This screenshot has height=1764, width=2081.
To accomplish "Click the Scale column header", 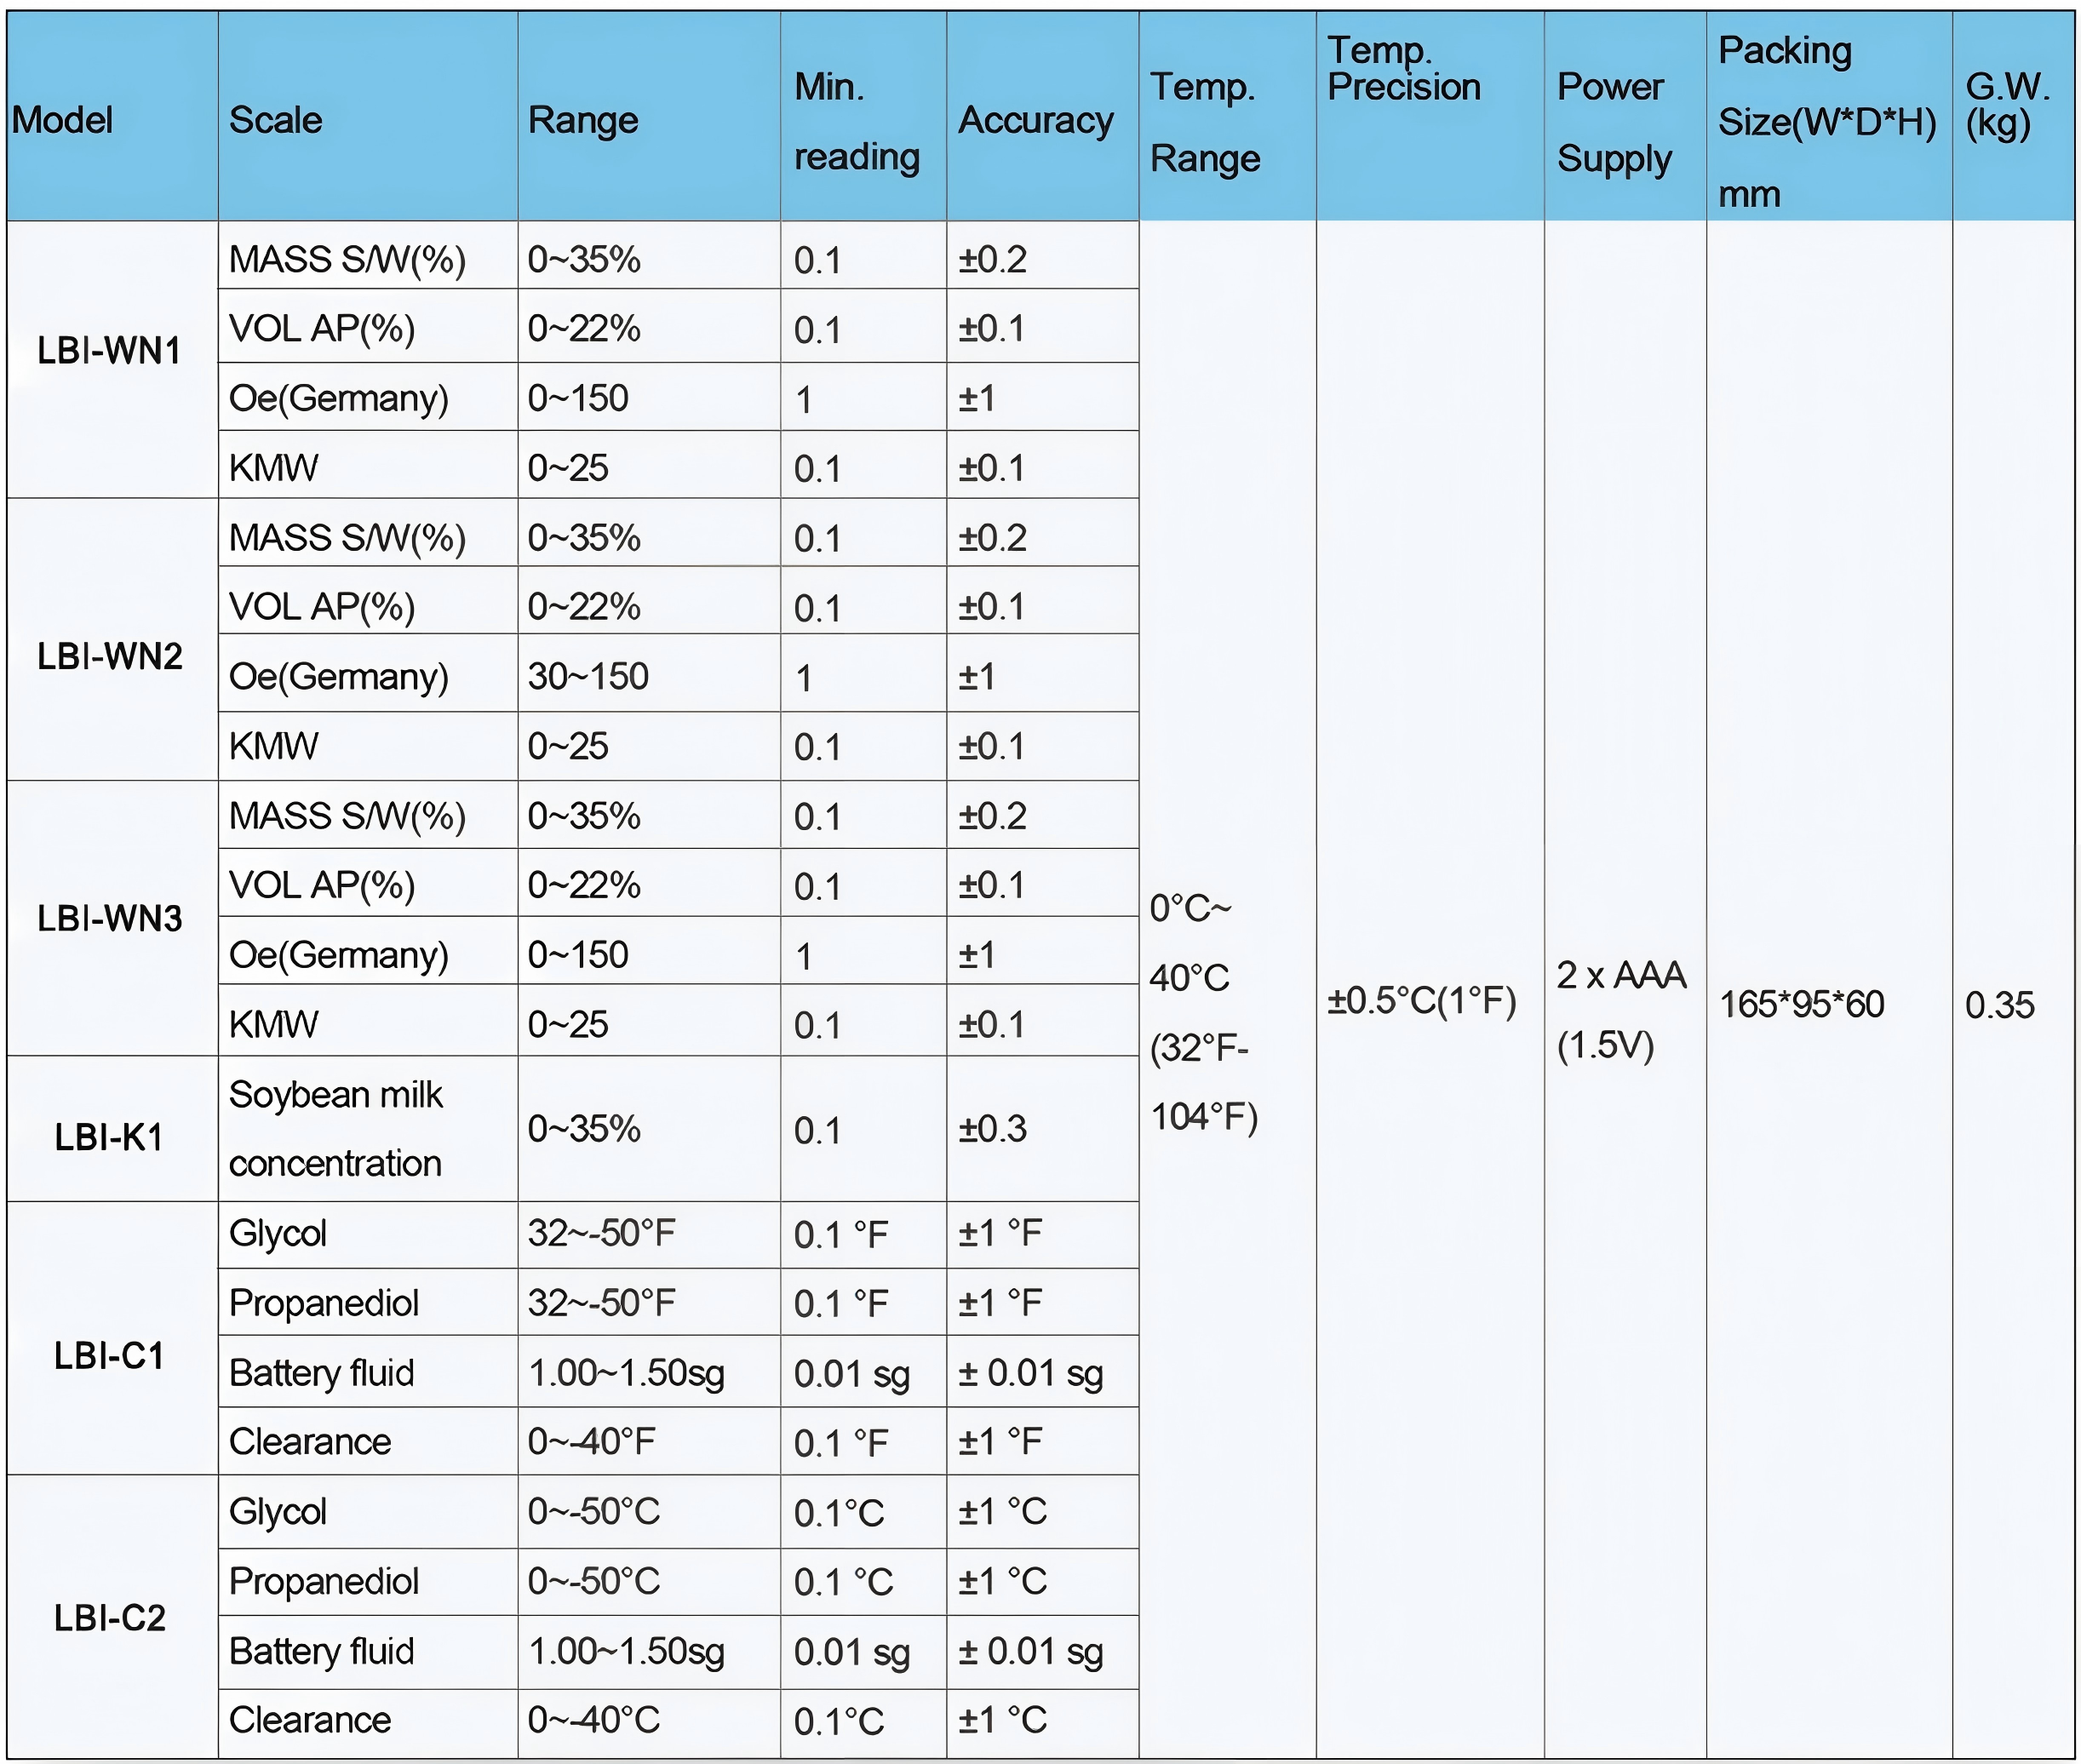I will 276,120.
